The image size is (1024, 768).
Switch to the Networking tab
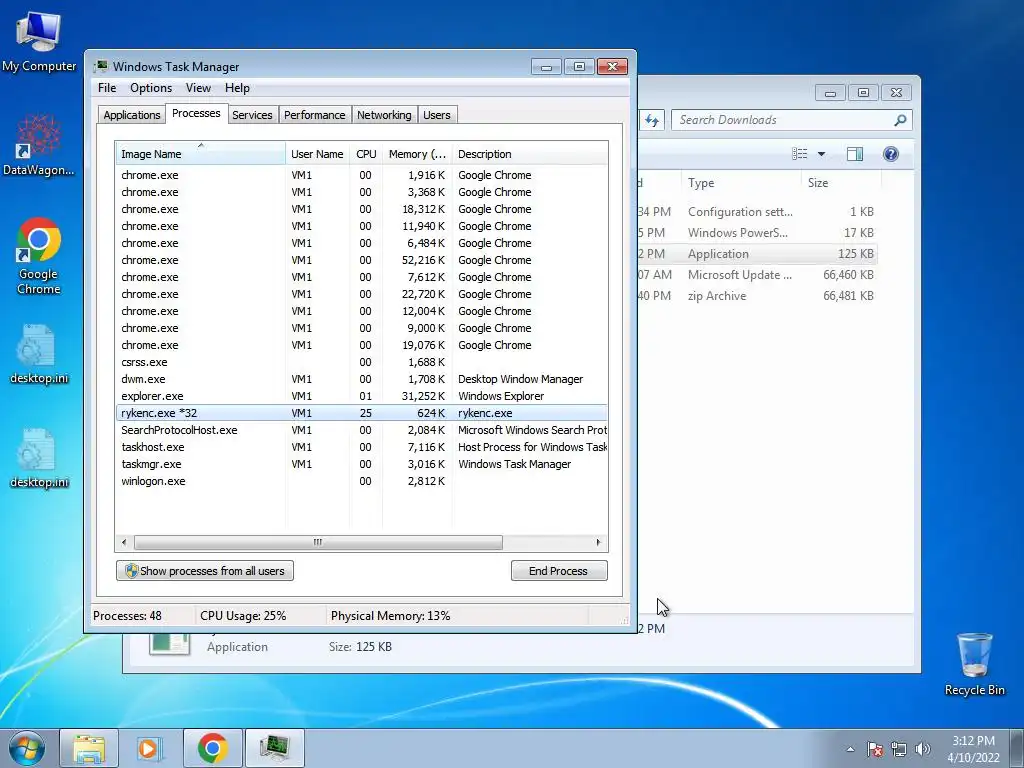(384, 115)
